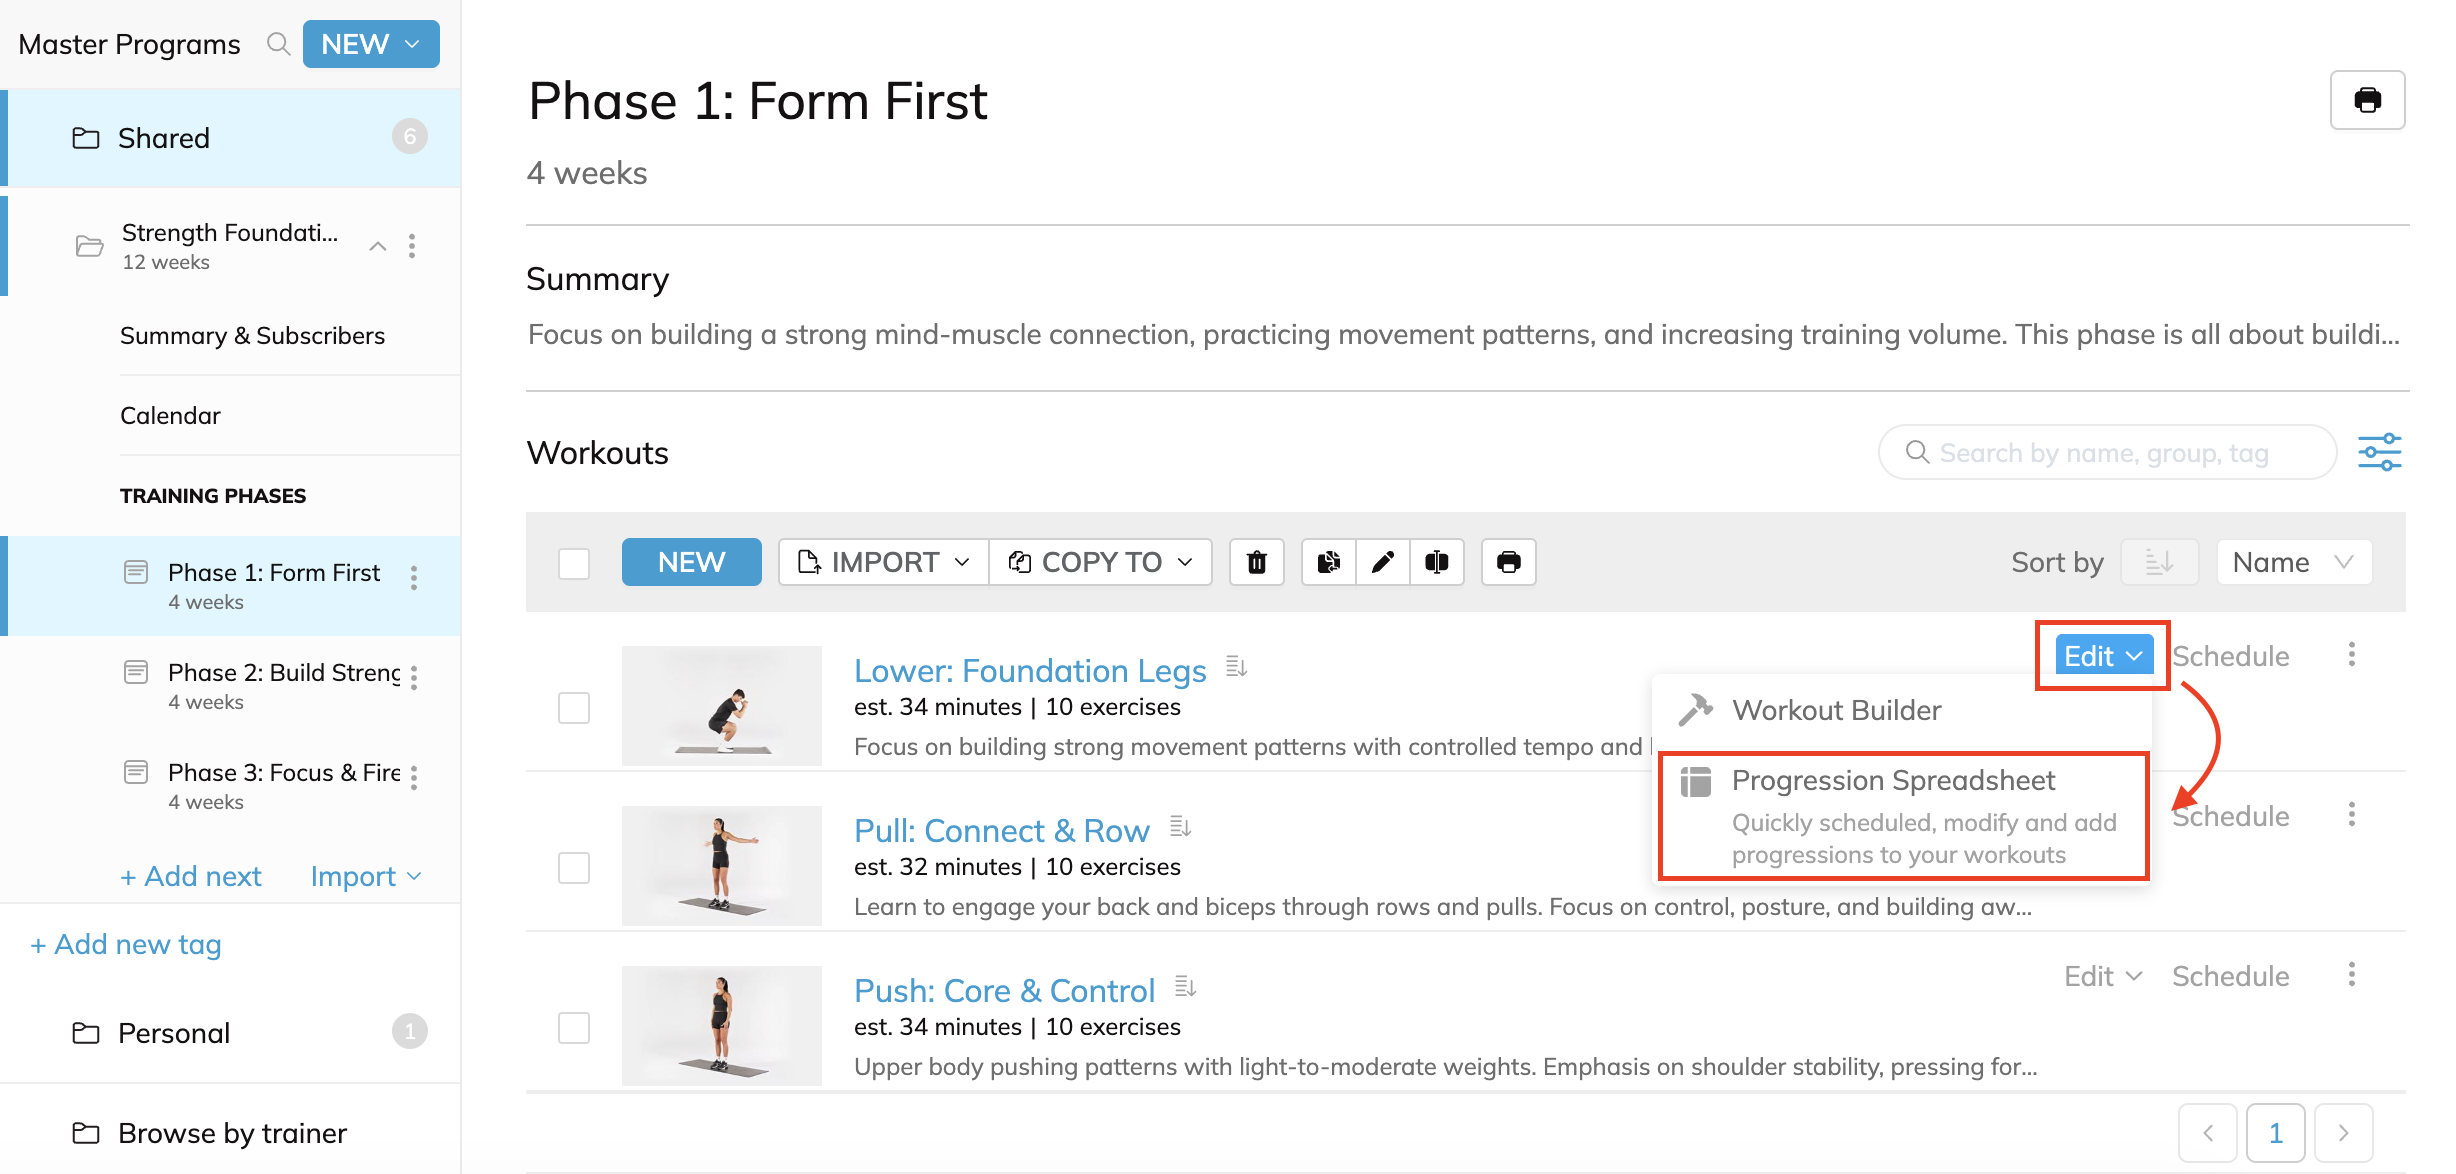Click the Add new tag link
Image resolution: width=2456 pixels, height=1174 pixels.
(x=126, y=944)
